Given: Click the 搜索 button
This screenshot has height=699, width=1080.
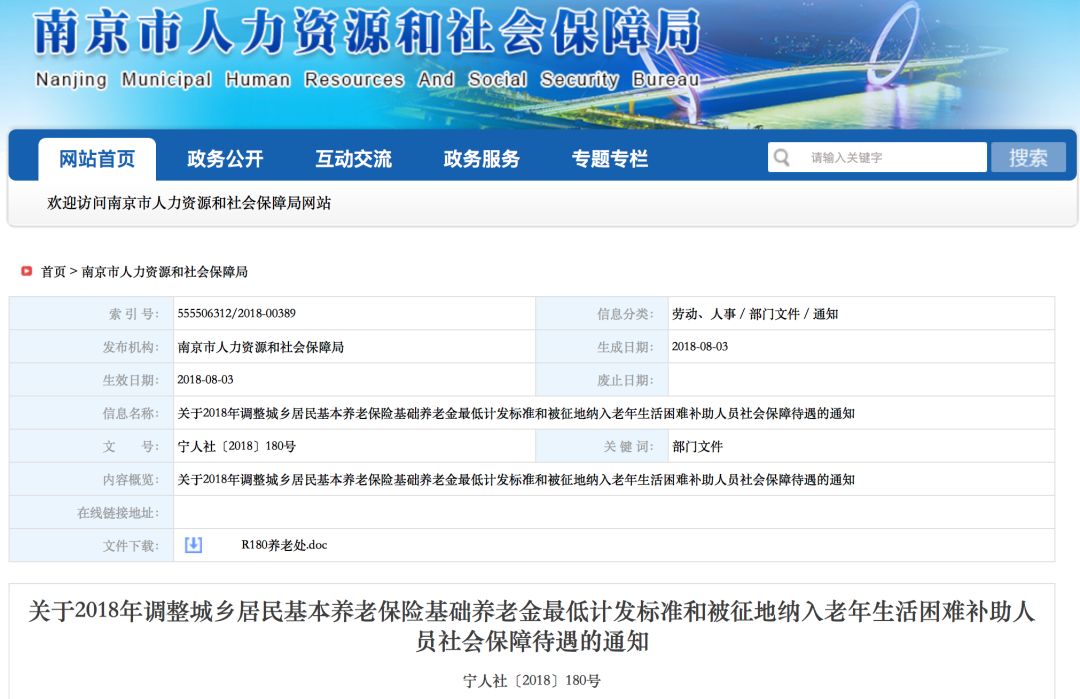Looking at the screenshot, I should [x=1028, y=158].
